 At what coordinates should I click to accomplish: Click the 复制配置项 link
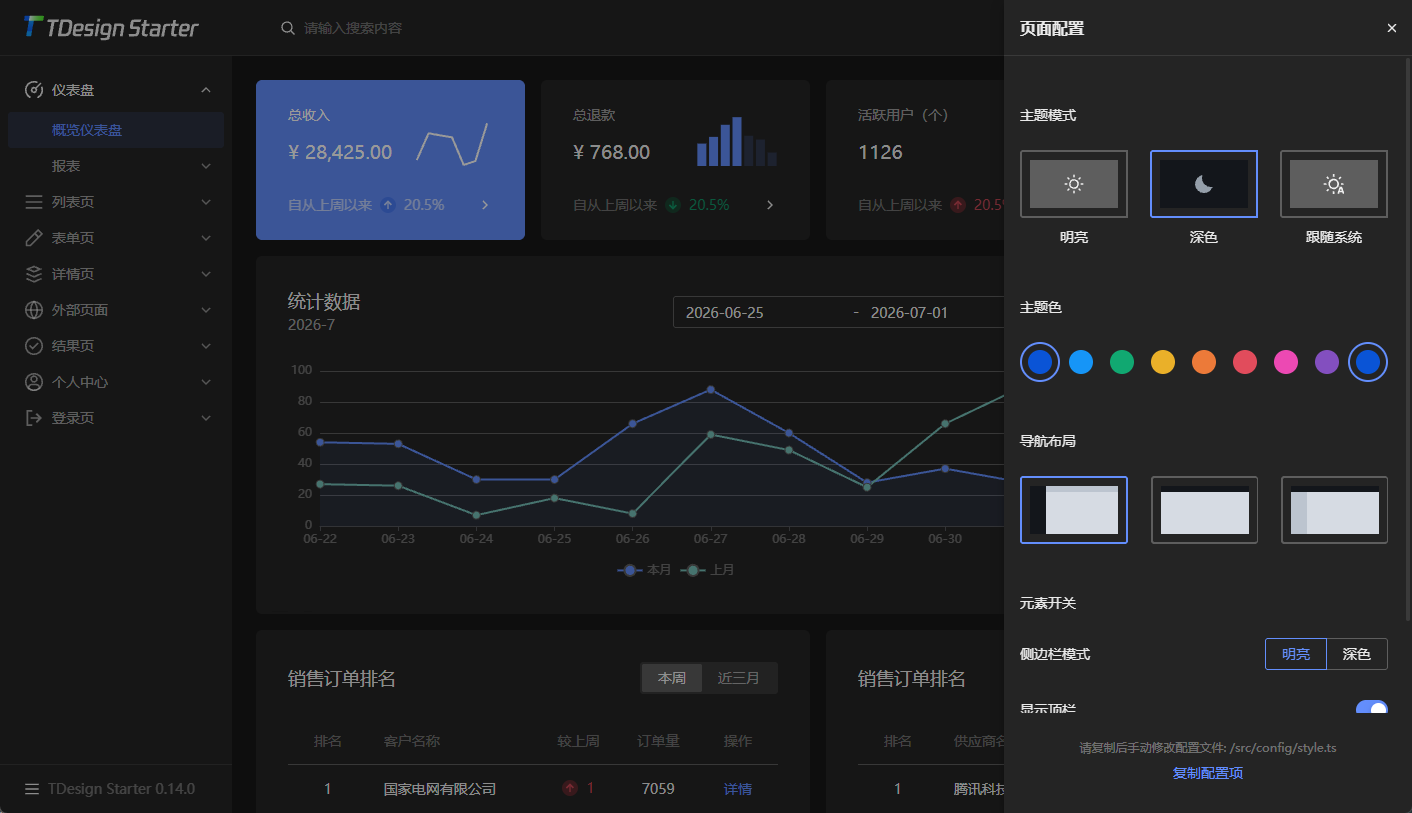[1208, 773]
